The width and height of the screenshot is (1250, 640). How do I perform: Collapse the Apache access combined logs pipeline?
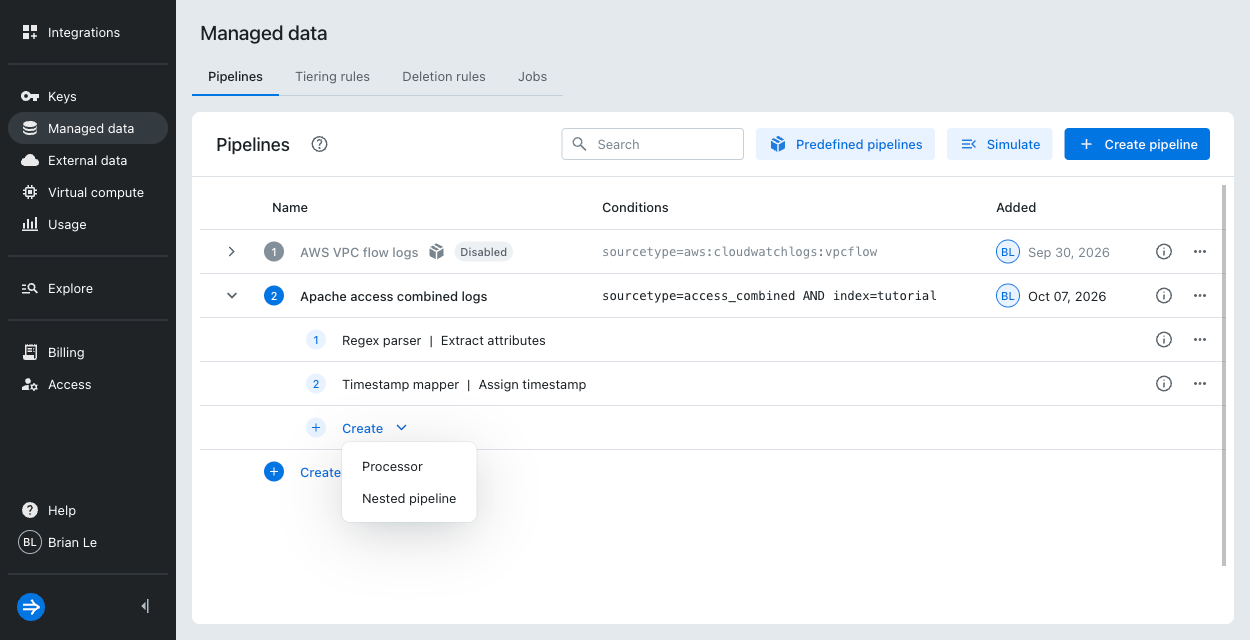(231, 296)
